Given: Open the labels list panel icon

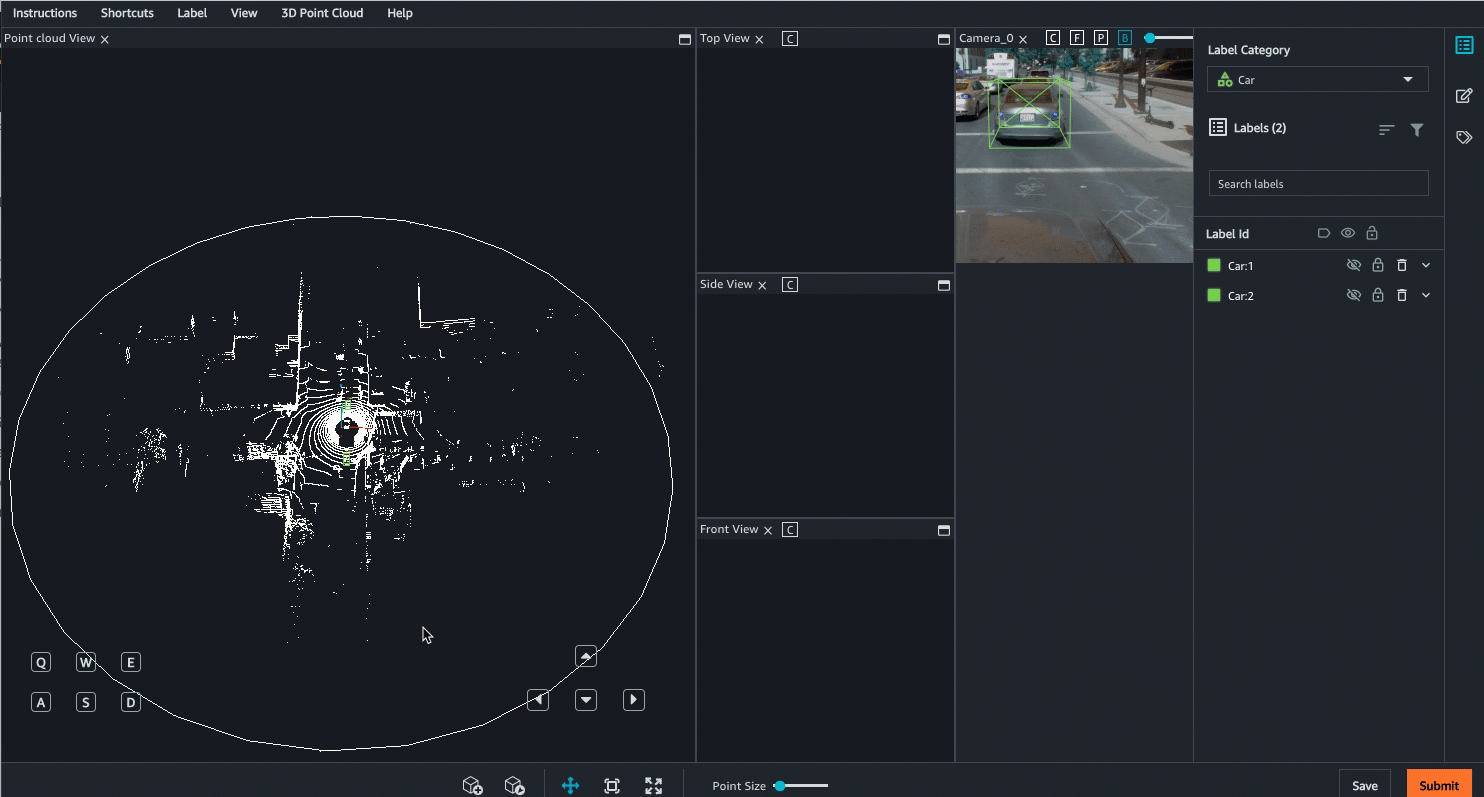Looking at the screenshot, I should click(x=1465, y=44).
